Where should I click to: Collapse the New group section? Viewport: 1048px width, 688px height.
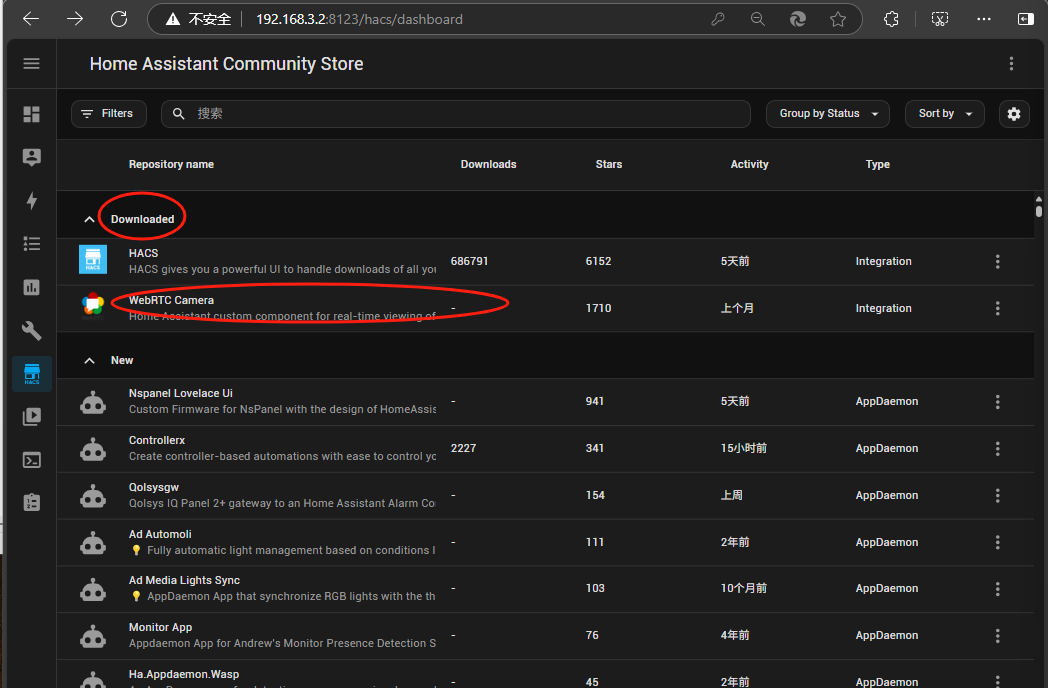tap(90, 360)
